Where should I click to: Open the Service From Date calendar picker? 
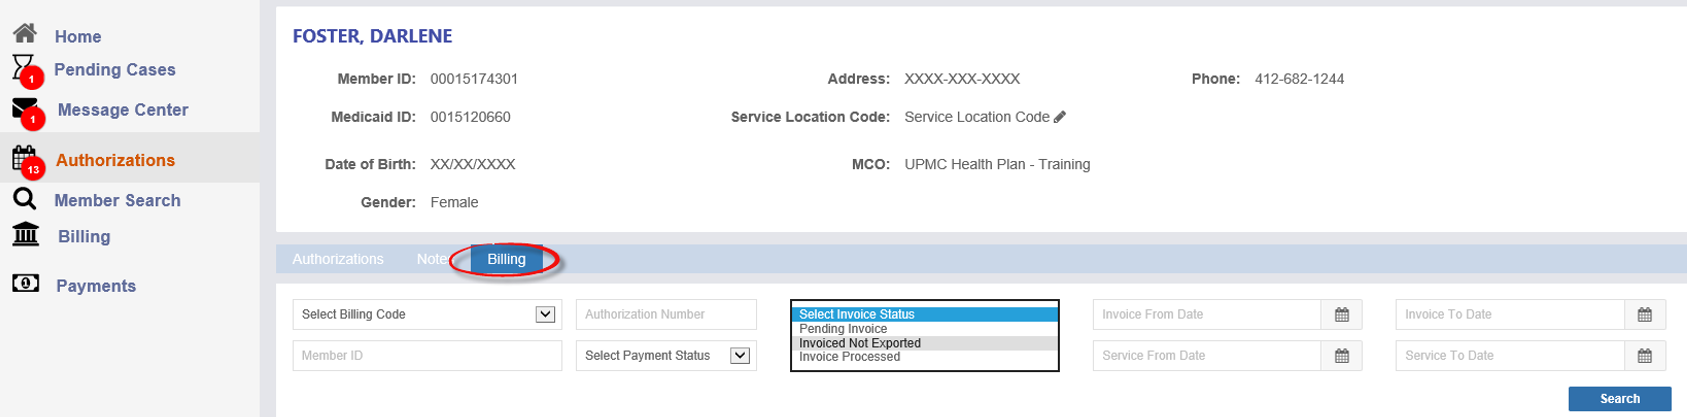pyautogui.click(x=1342, y=356)
